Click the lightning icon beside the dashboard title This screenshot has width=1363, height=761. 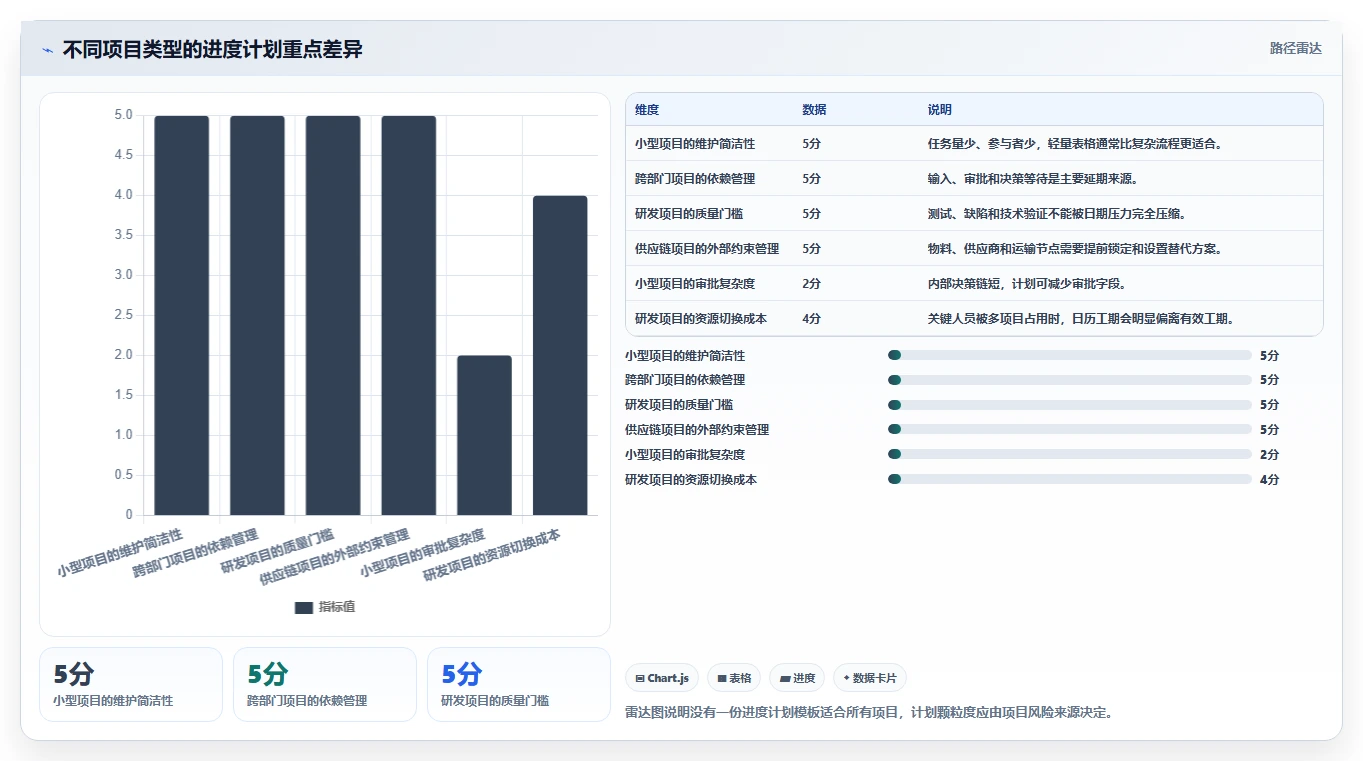pos(48,50)
